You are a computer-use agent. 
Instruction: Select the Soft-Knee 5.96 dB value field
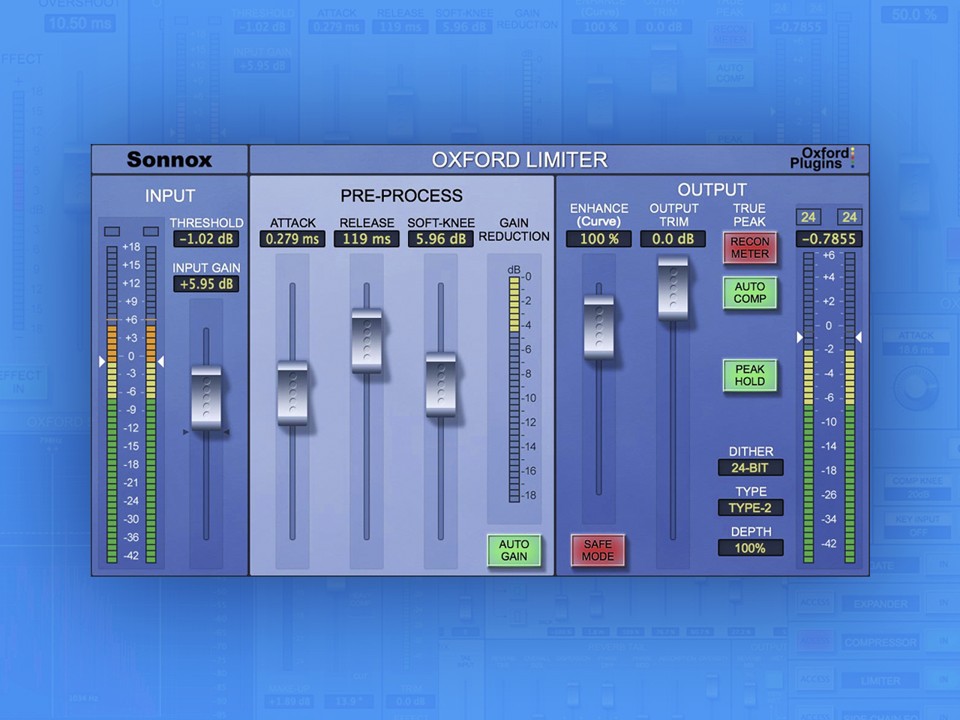(441, 239)
